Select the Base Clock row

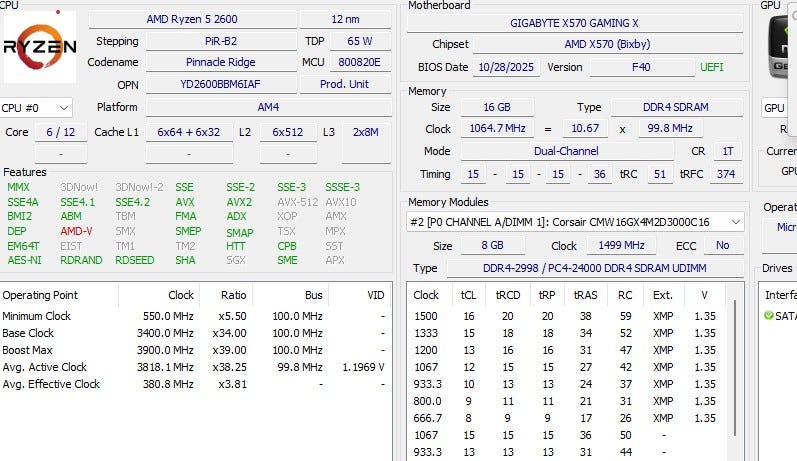195,333
